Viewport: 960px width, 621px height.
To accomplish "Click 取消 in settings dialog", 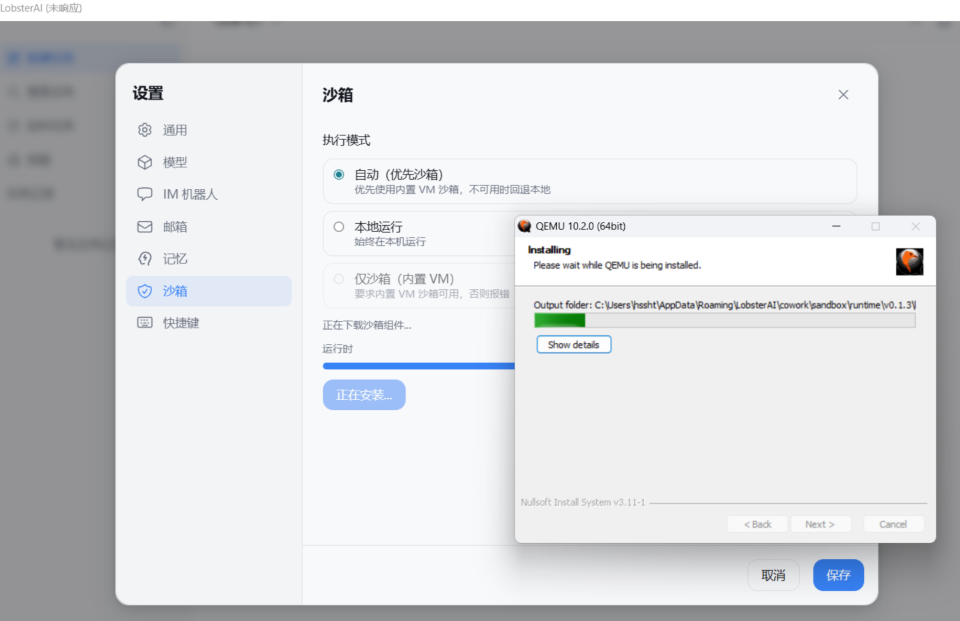I will tap(773, 575).
